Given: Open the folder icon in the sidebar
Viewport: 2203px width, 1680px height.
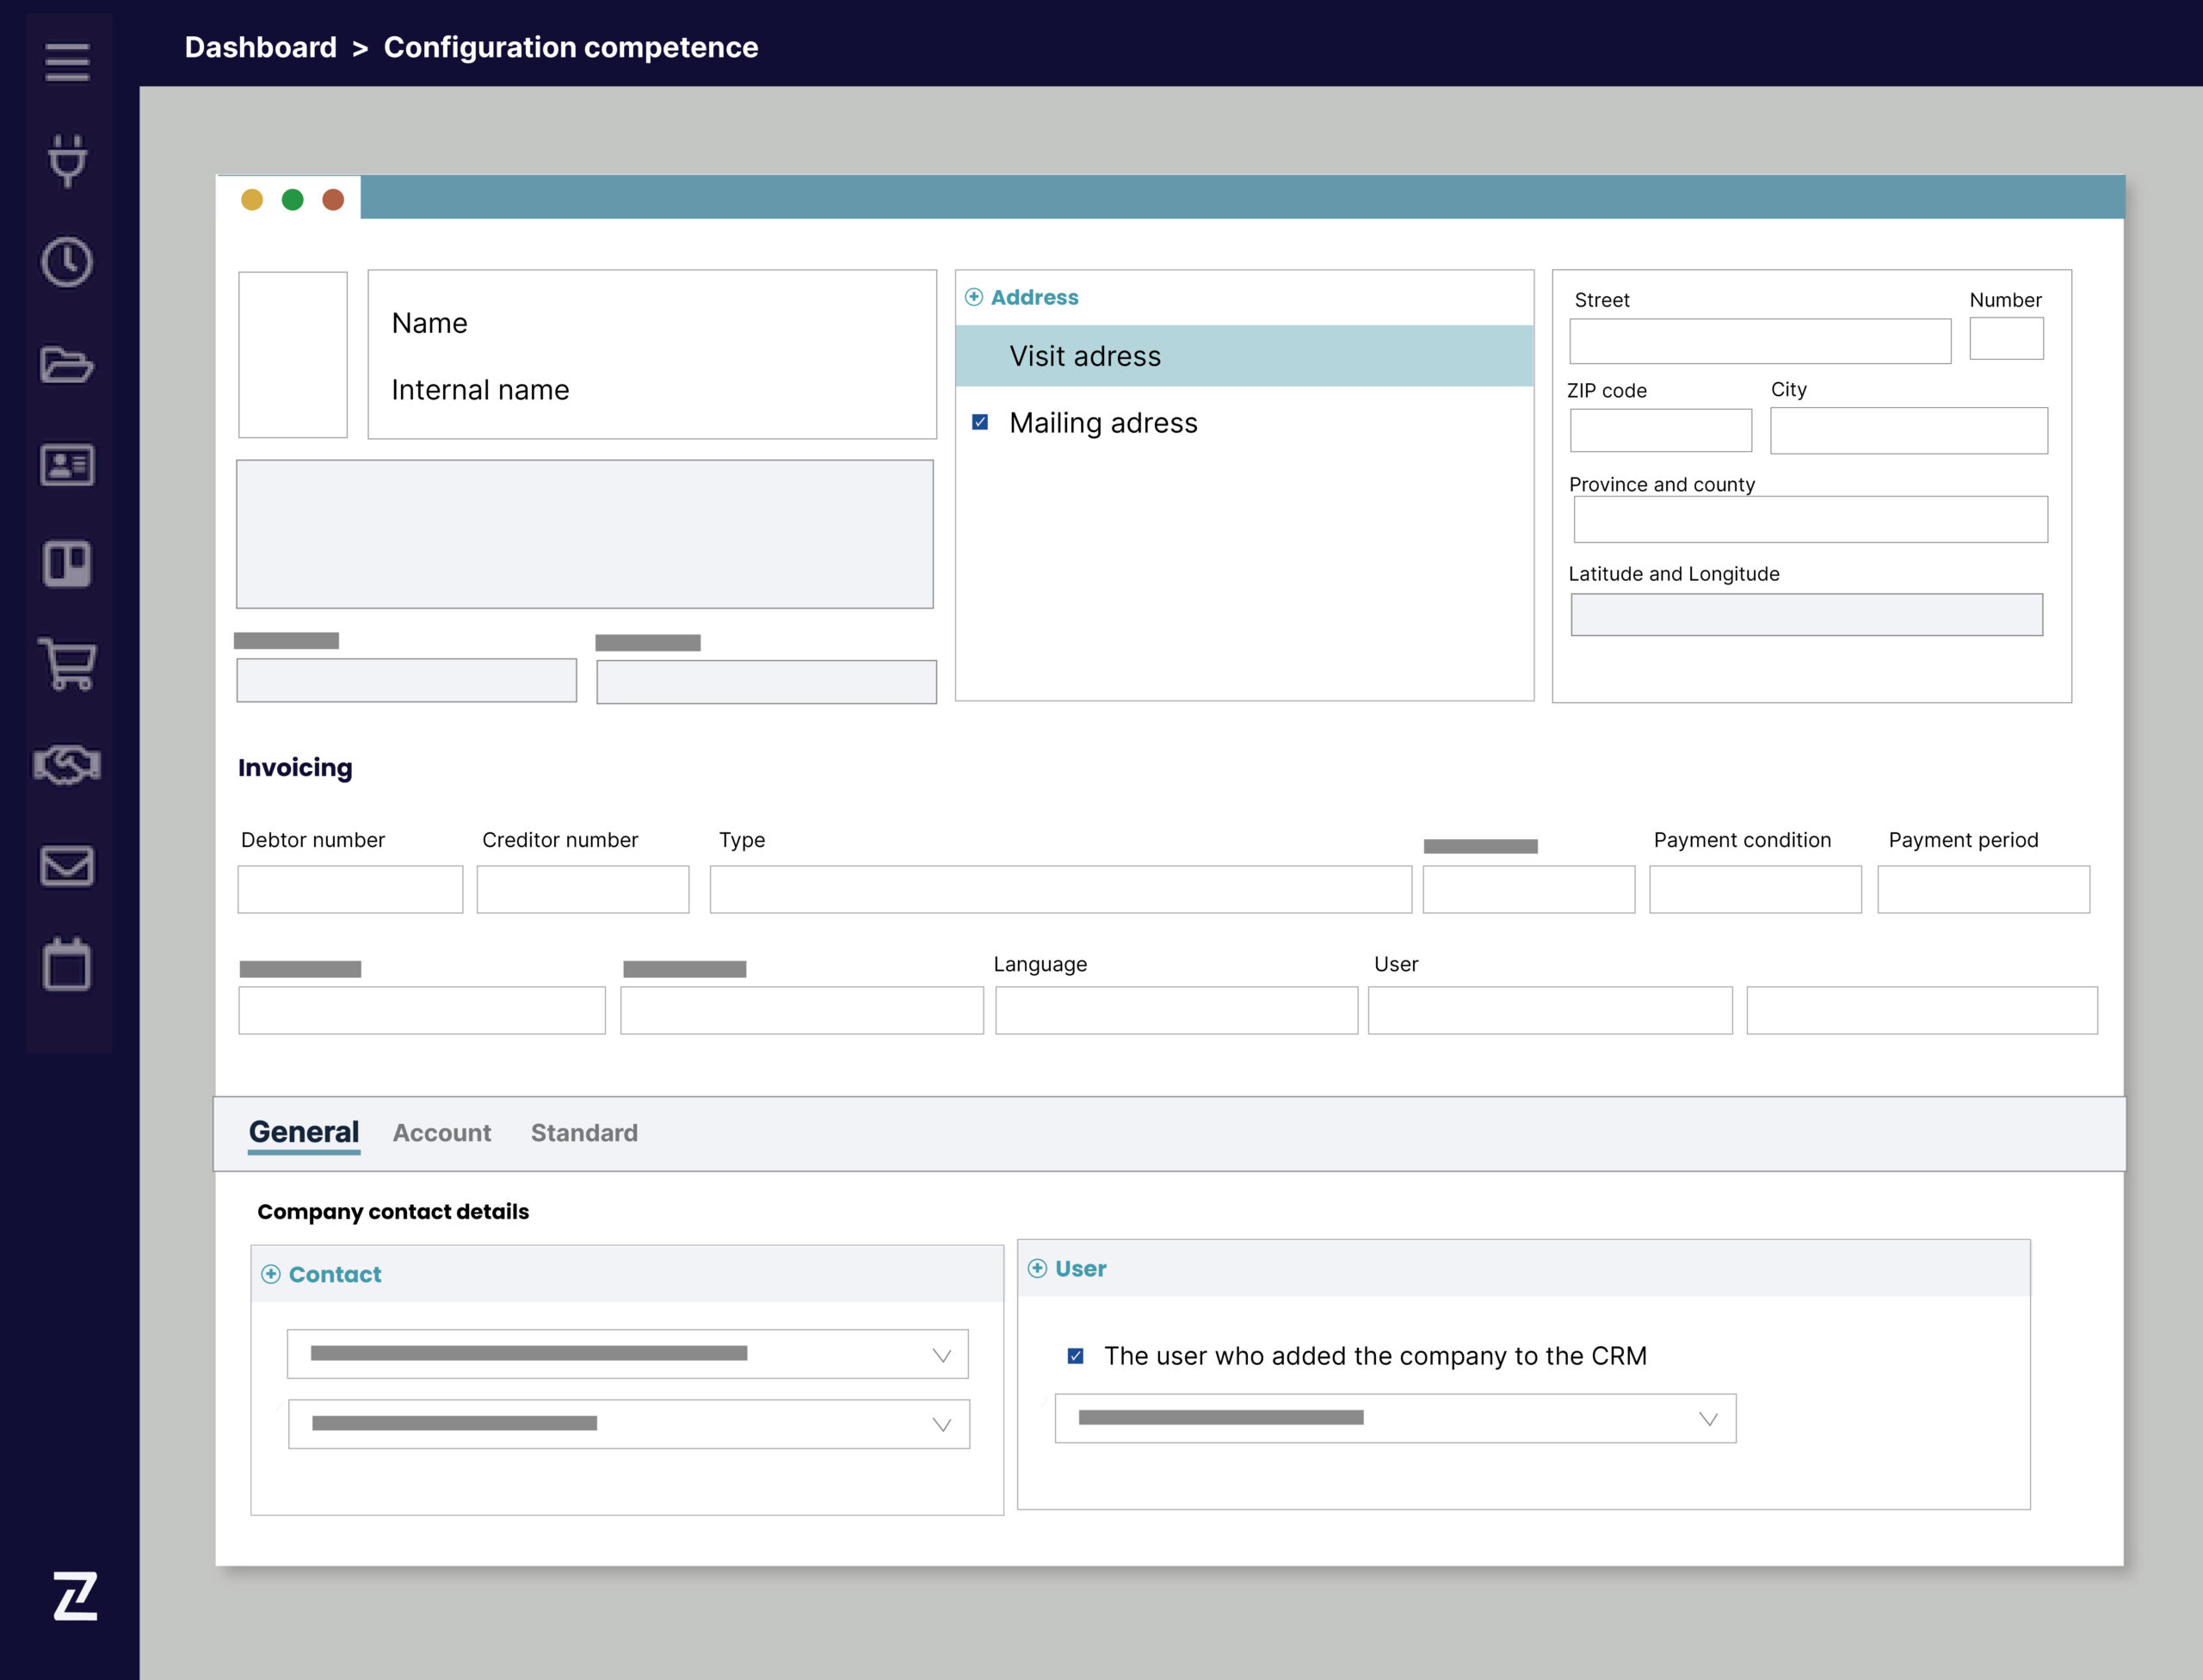Looking at the screenshot, I should click(67, 365).
